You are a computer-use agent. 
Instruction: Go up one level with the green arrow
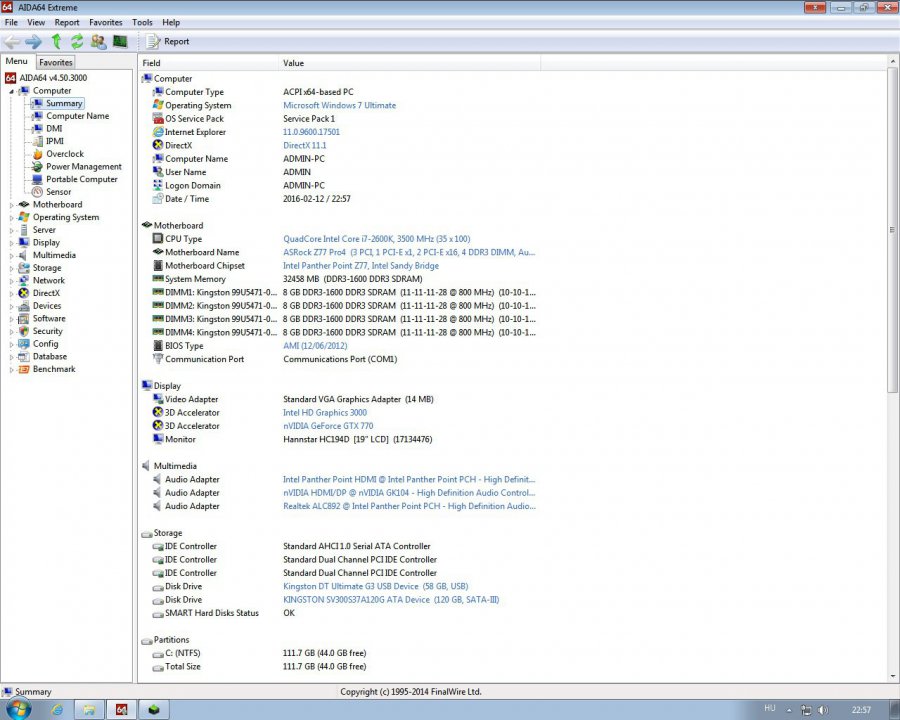click(x=56, y=41)
